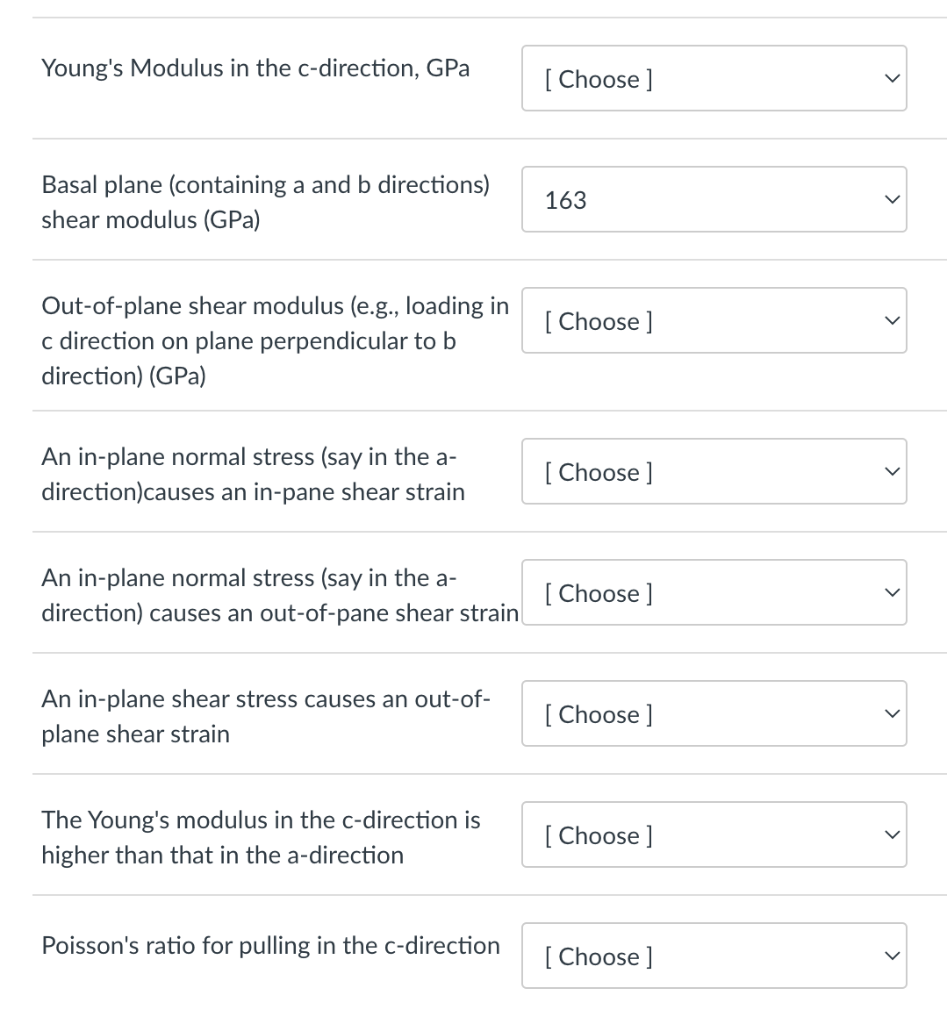Choose answer for in-plane shear stress causing out-of-plane strain
This screenshot has width=947, height=1024.
tap(713, 714)
